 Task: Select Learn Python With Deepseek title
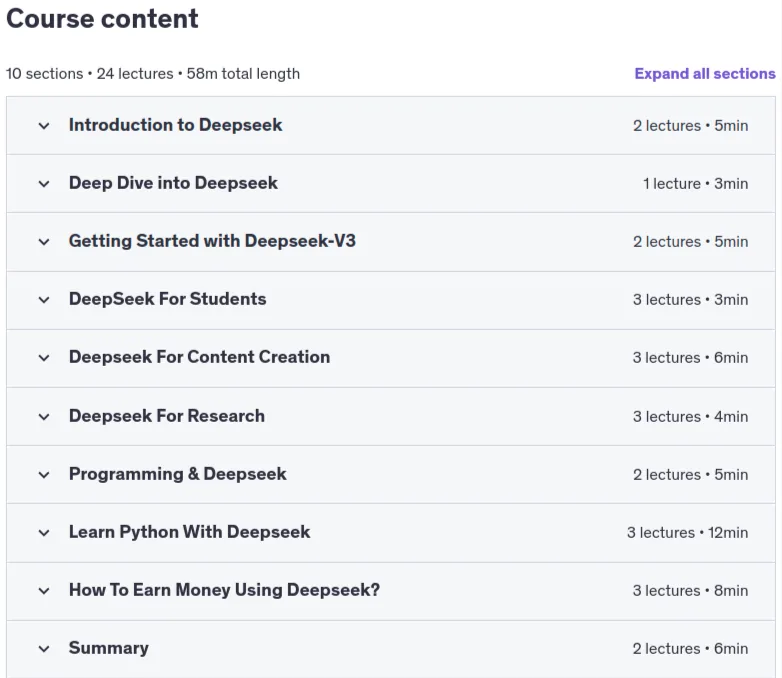pyautogui.click(x=190, y=532)
